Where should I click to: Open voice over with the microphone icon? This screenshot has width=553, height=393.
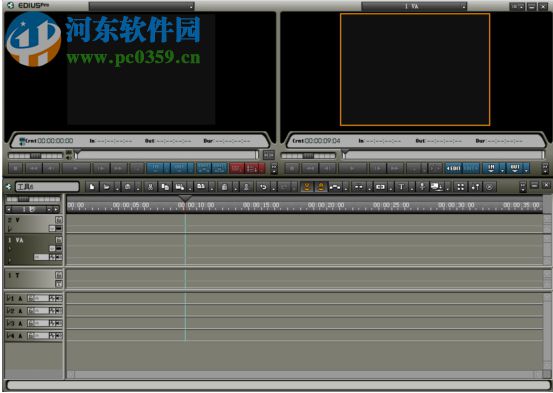[422, 187]
